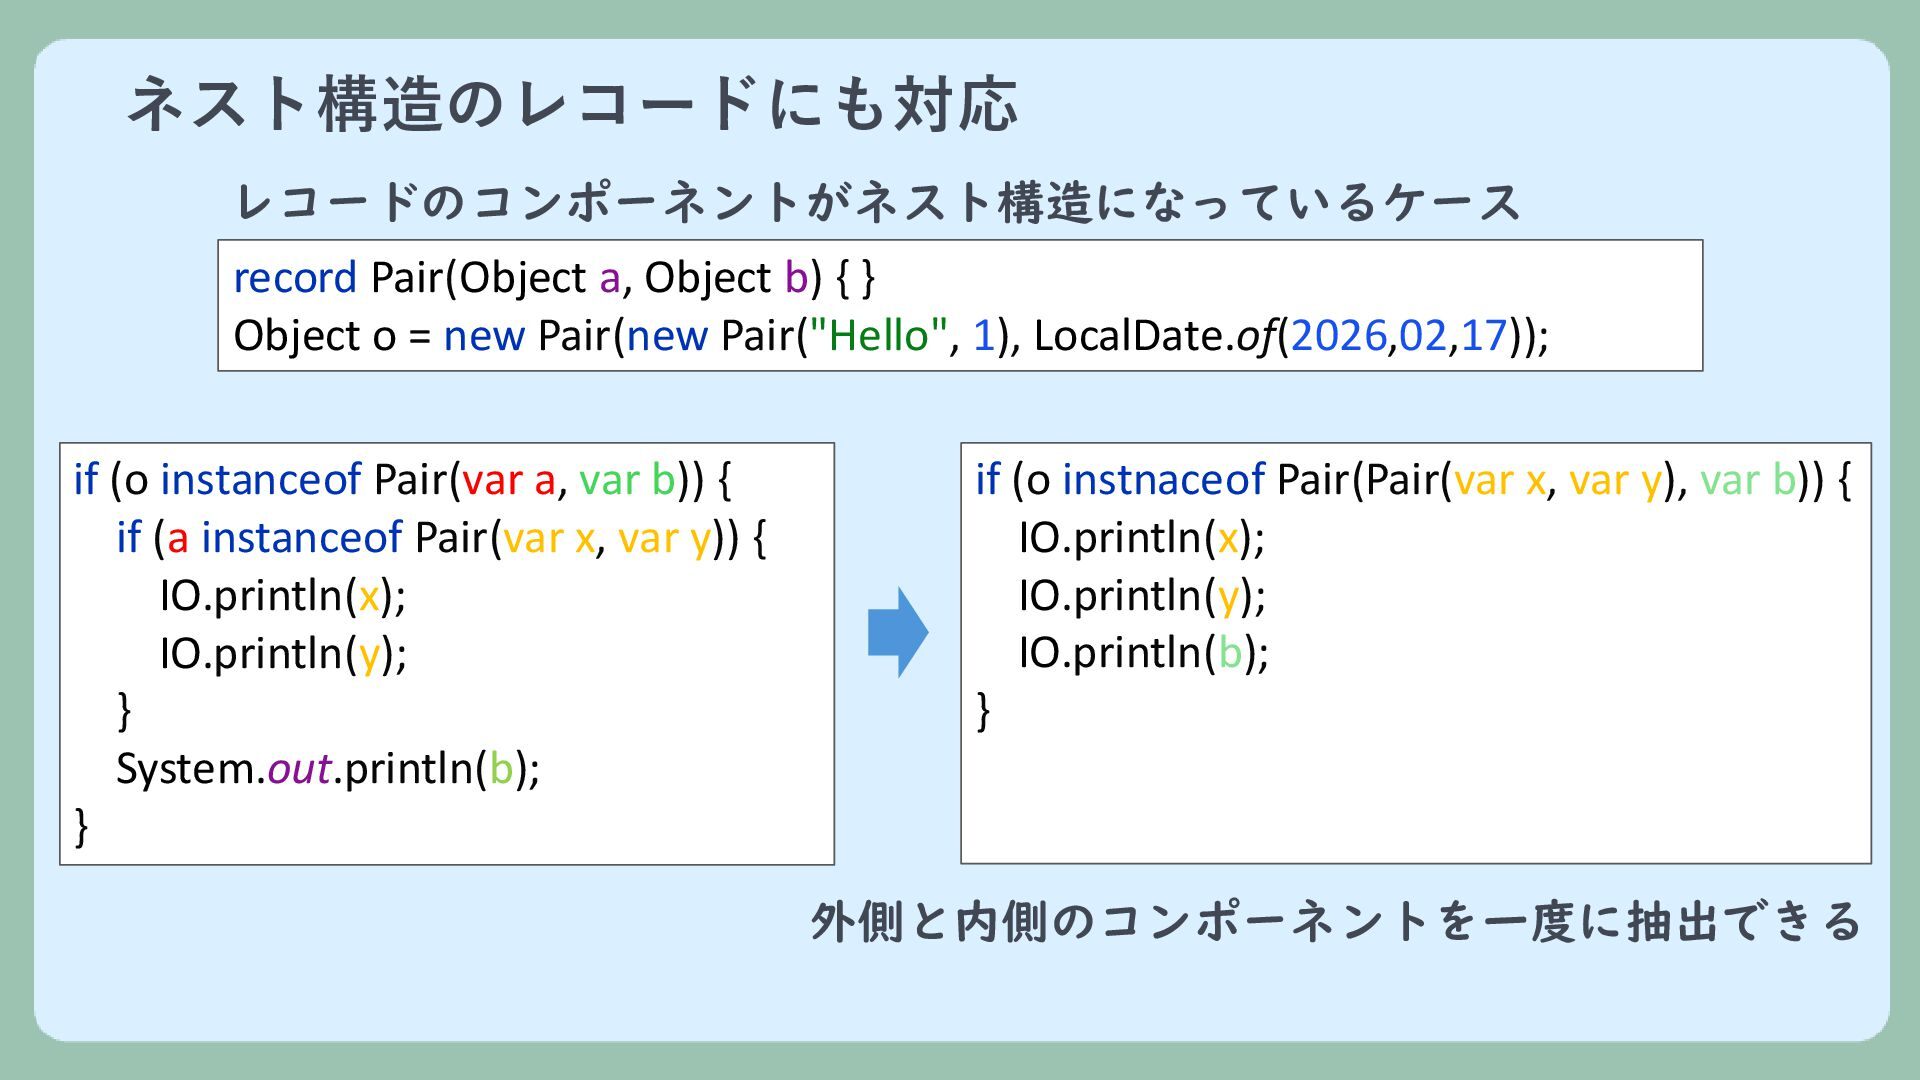Click the green 'var b' in the right code box
The height and width of the screenshot is (1080, 1920).
click(1747, 480)
